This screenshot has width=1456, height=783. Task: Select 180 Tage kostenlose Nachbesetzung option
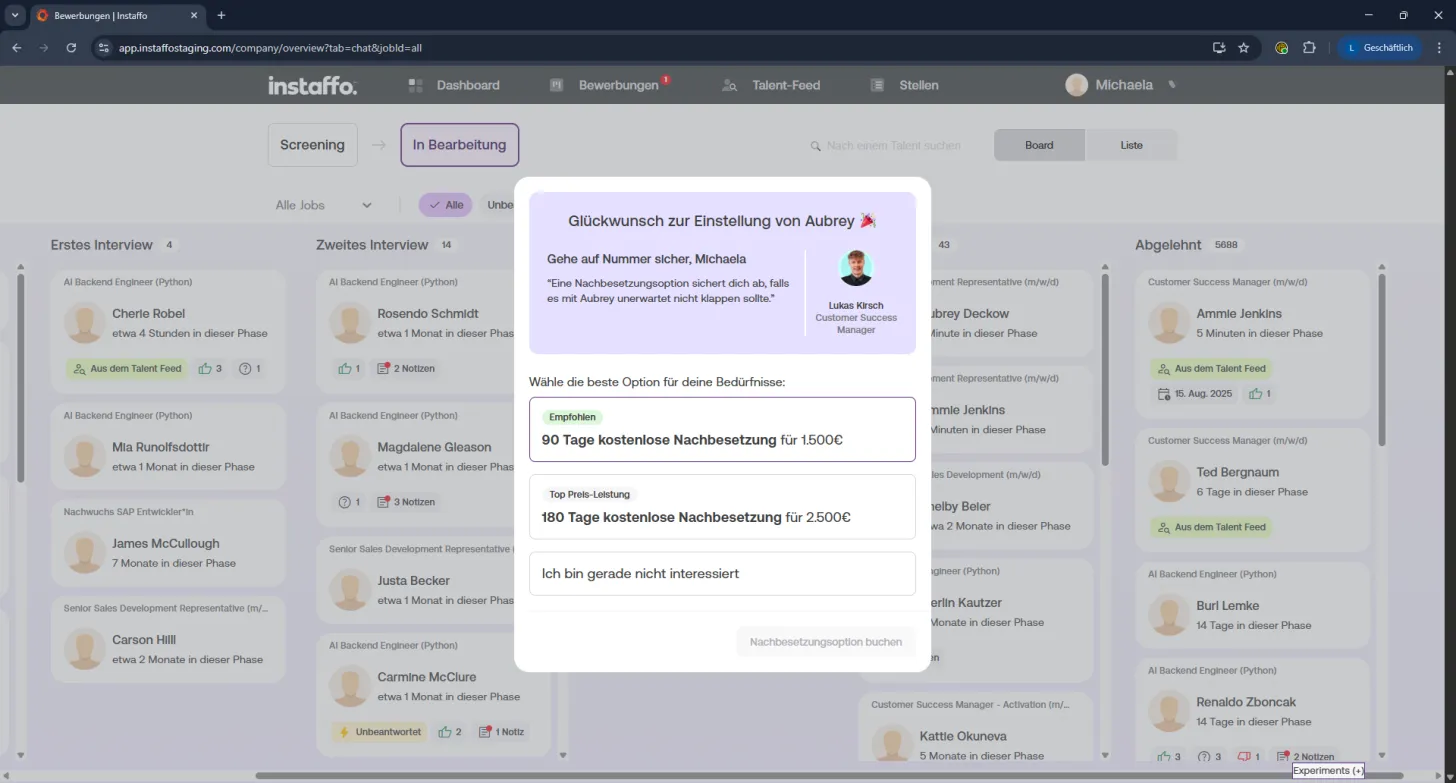[x=722, y=507]
